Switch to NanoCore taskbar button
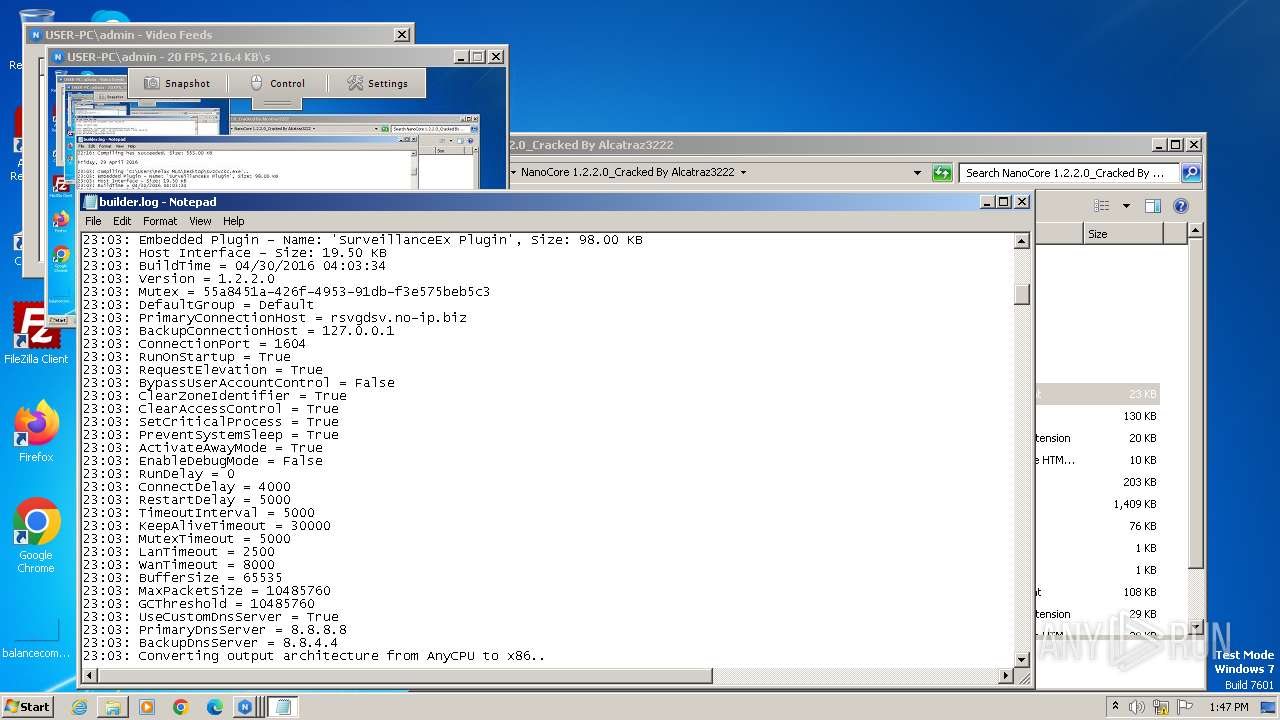This screenshot has height=720, width=1280. [245, 707]
